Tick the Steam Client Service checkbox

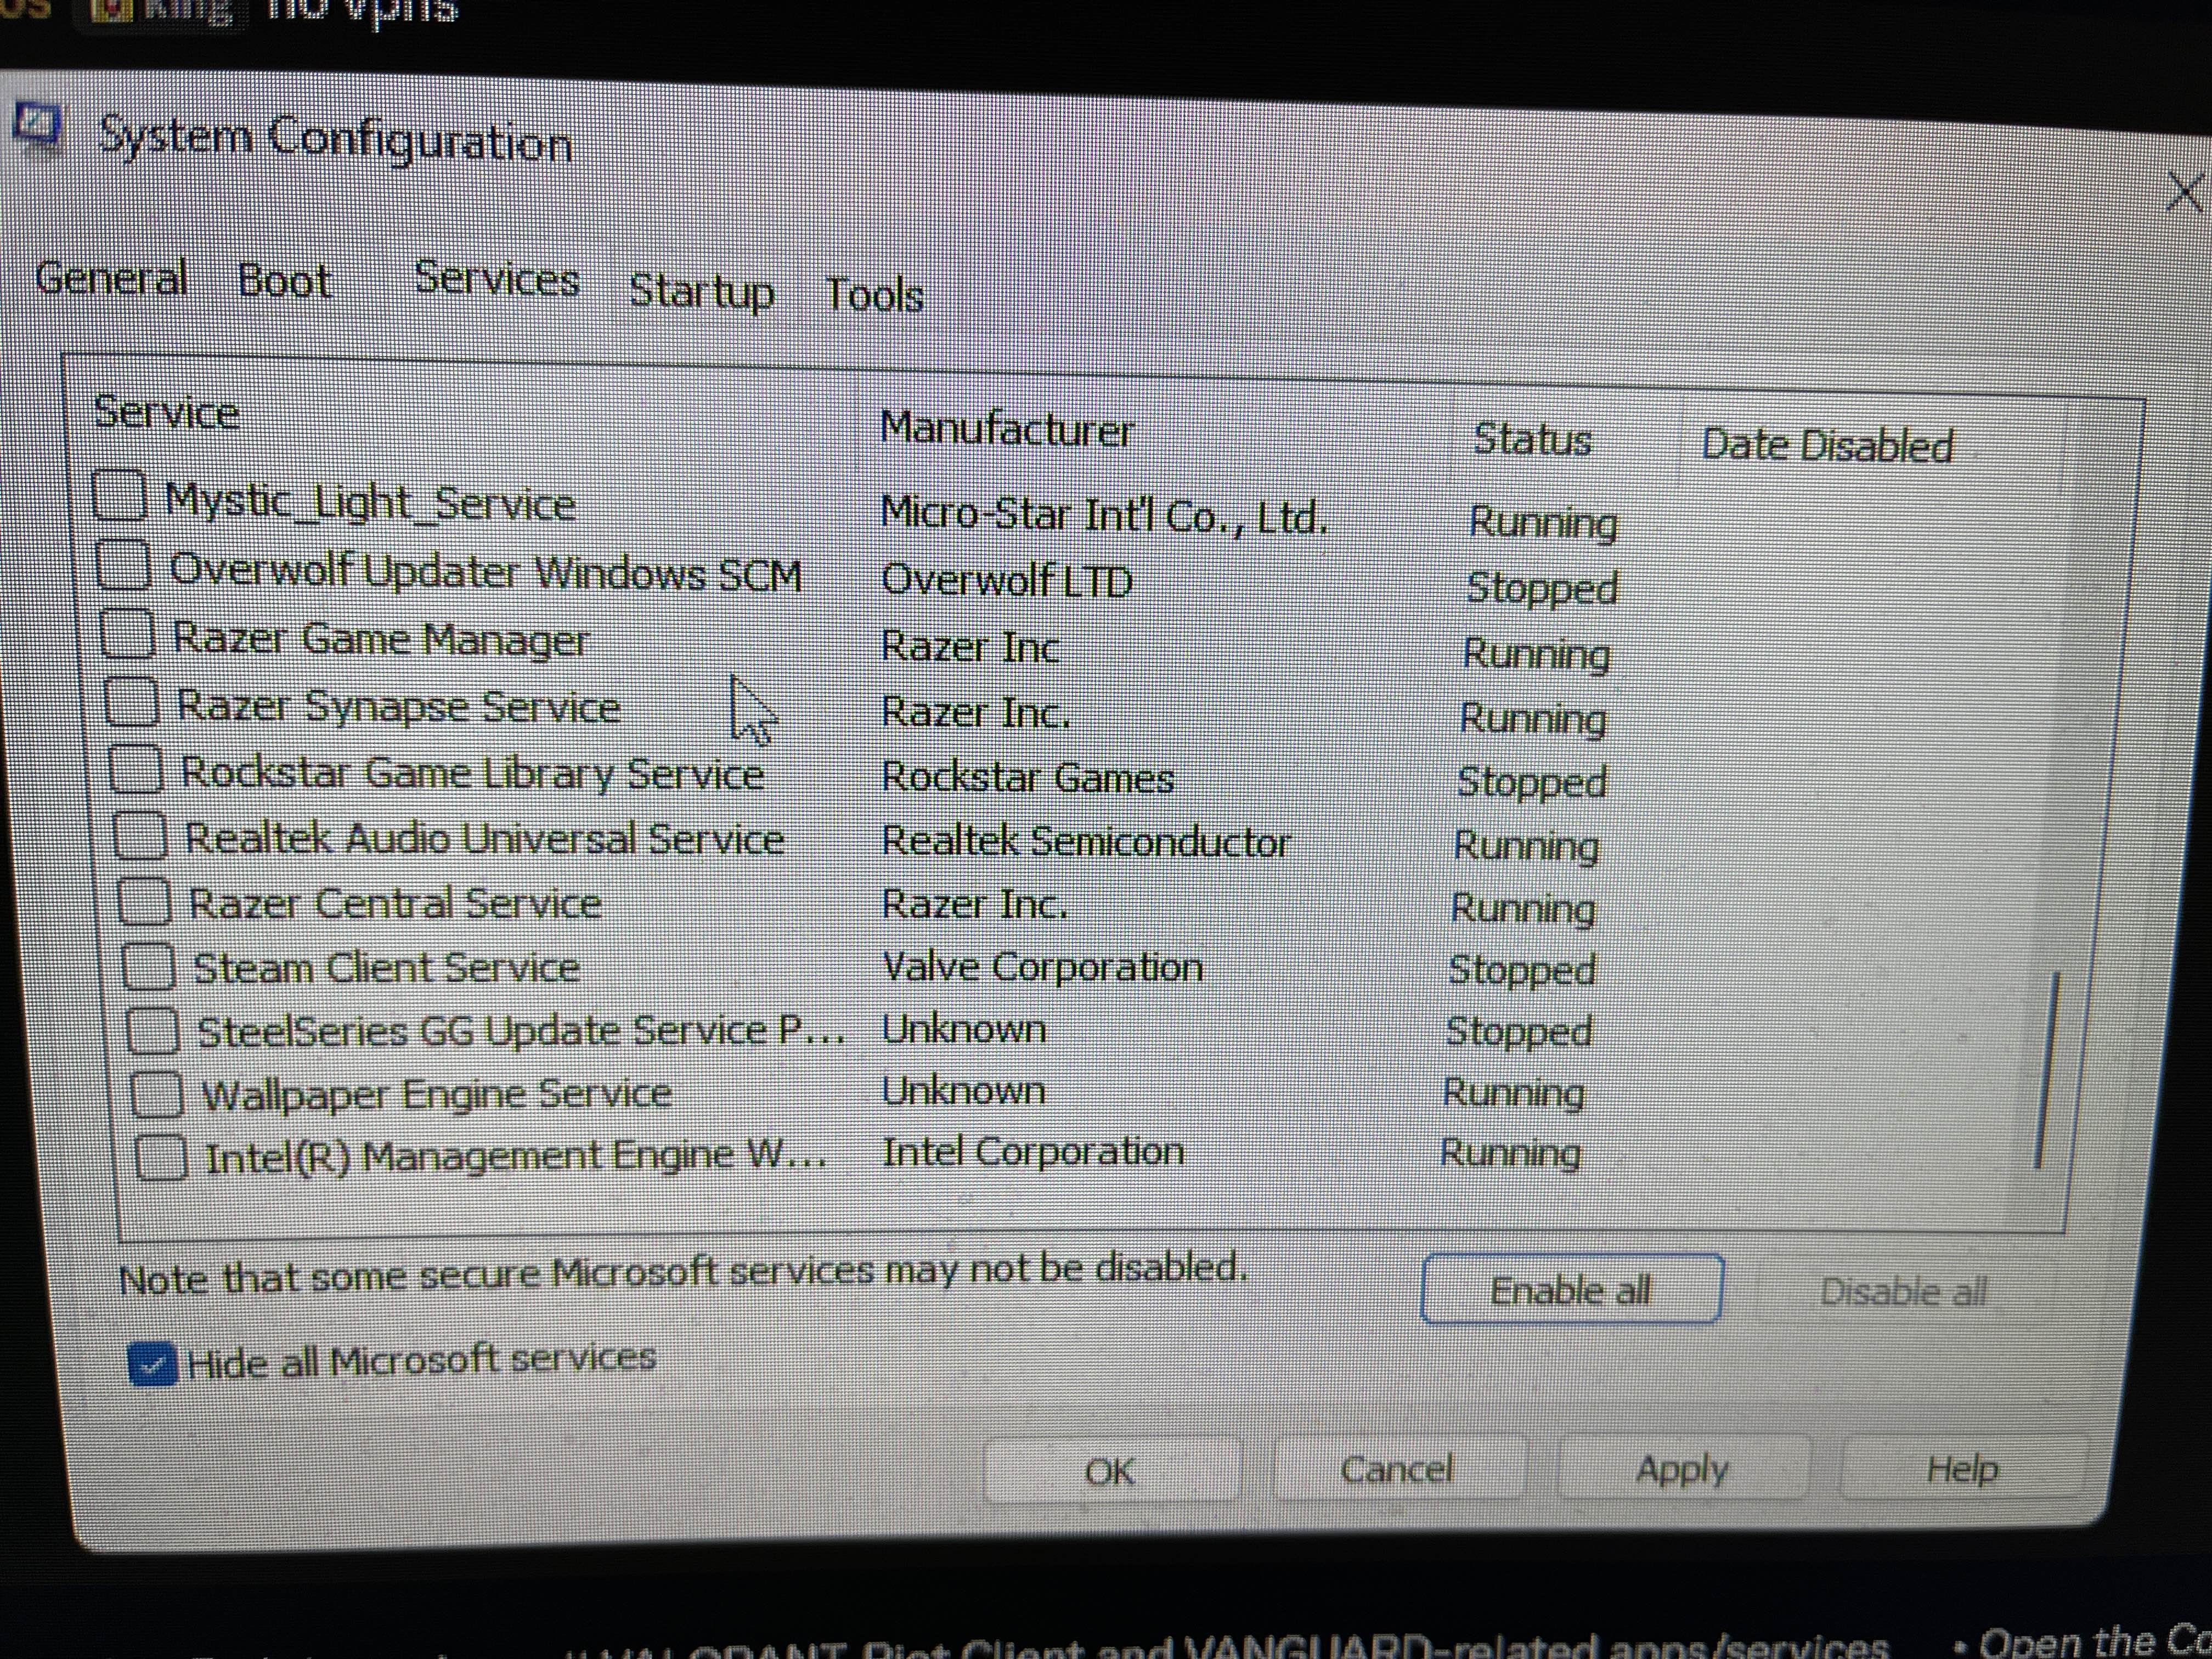pos(149,967)
